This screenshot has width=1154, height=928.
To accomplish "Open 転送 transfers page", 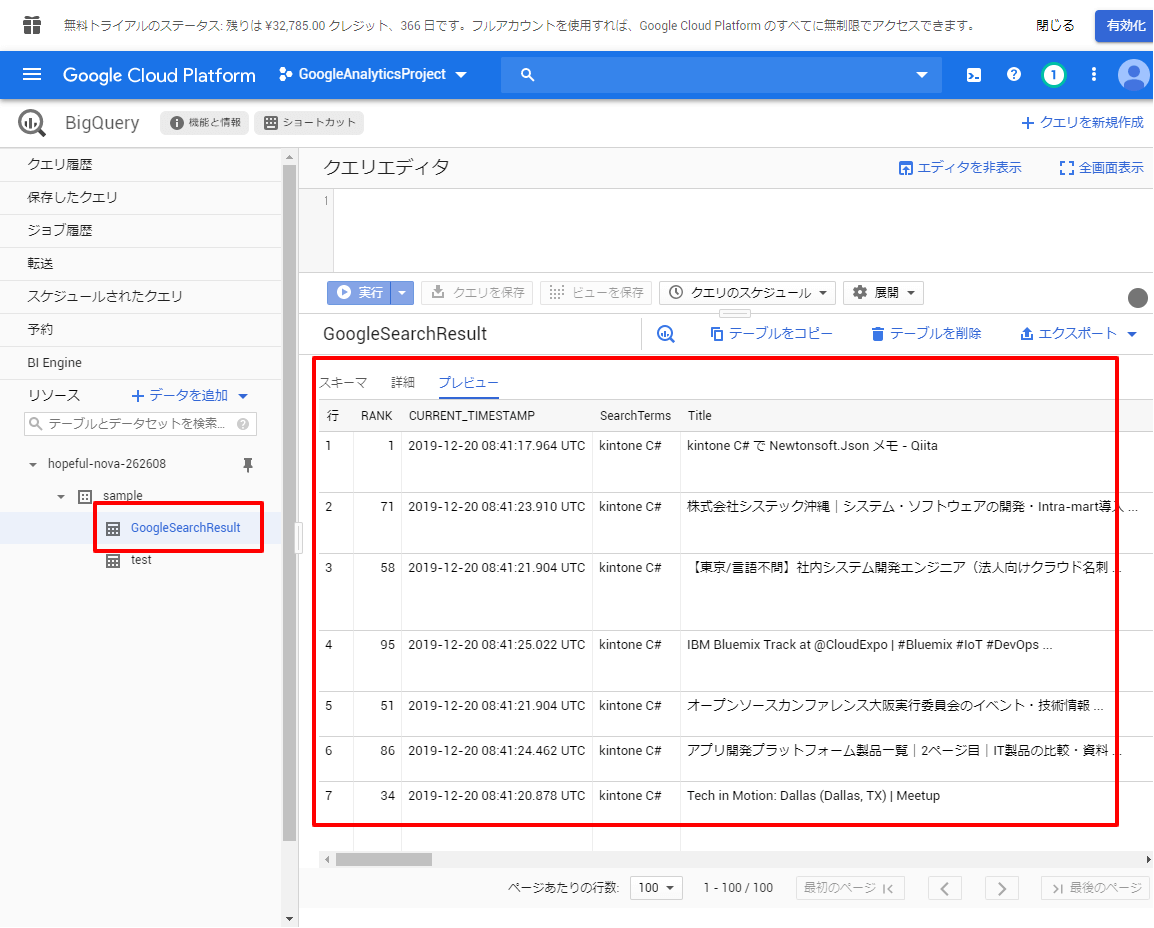I will (x=141, y=264).
